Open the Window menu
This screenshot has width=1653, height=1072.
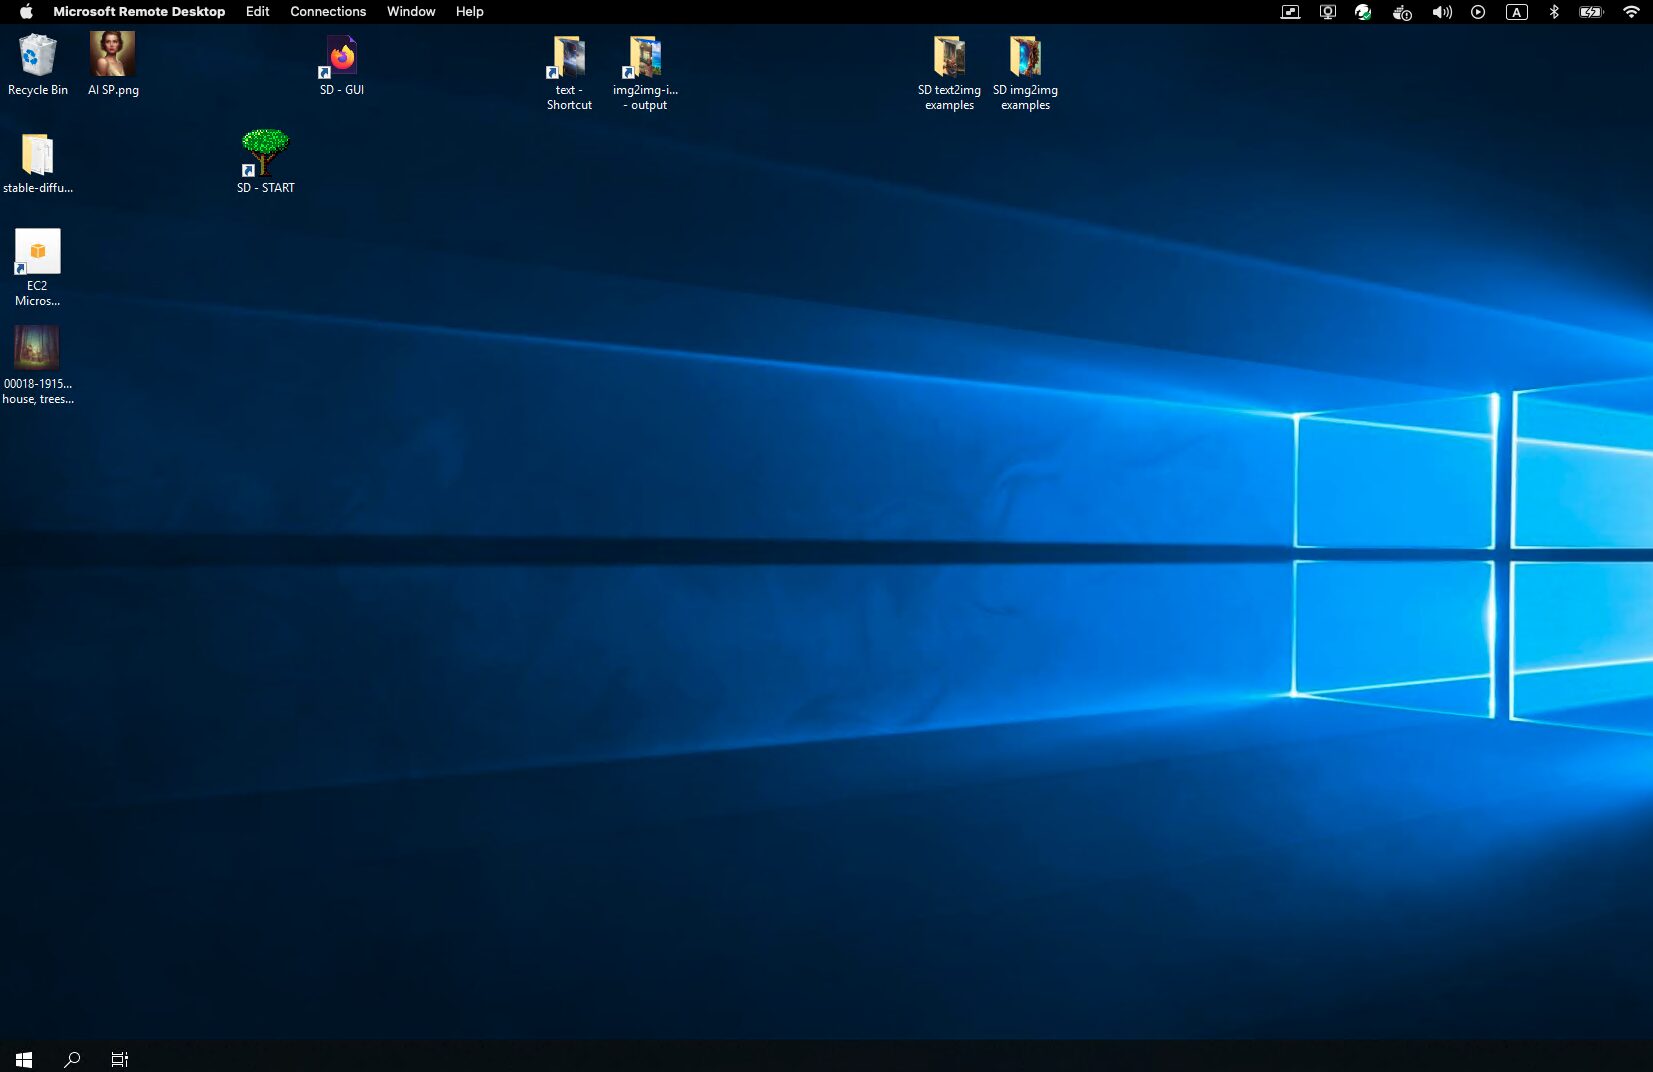(x=410, y=11)
